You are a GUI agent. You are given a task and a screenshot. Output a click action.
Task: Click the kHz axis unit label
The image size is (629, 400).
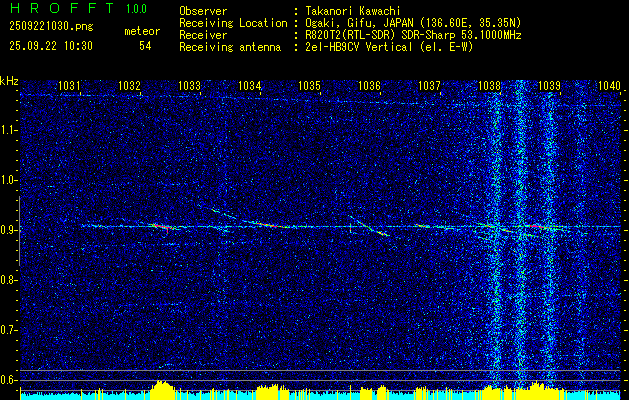pyautogui.click(x=9, y=81)
